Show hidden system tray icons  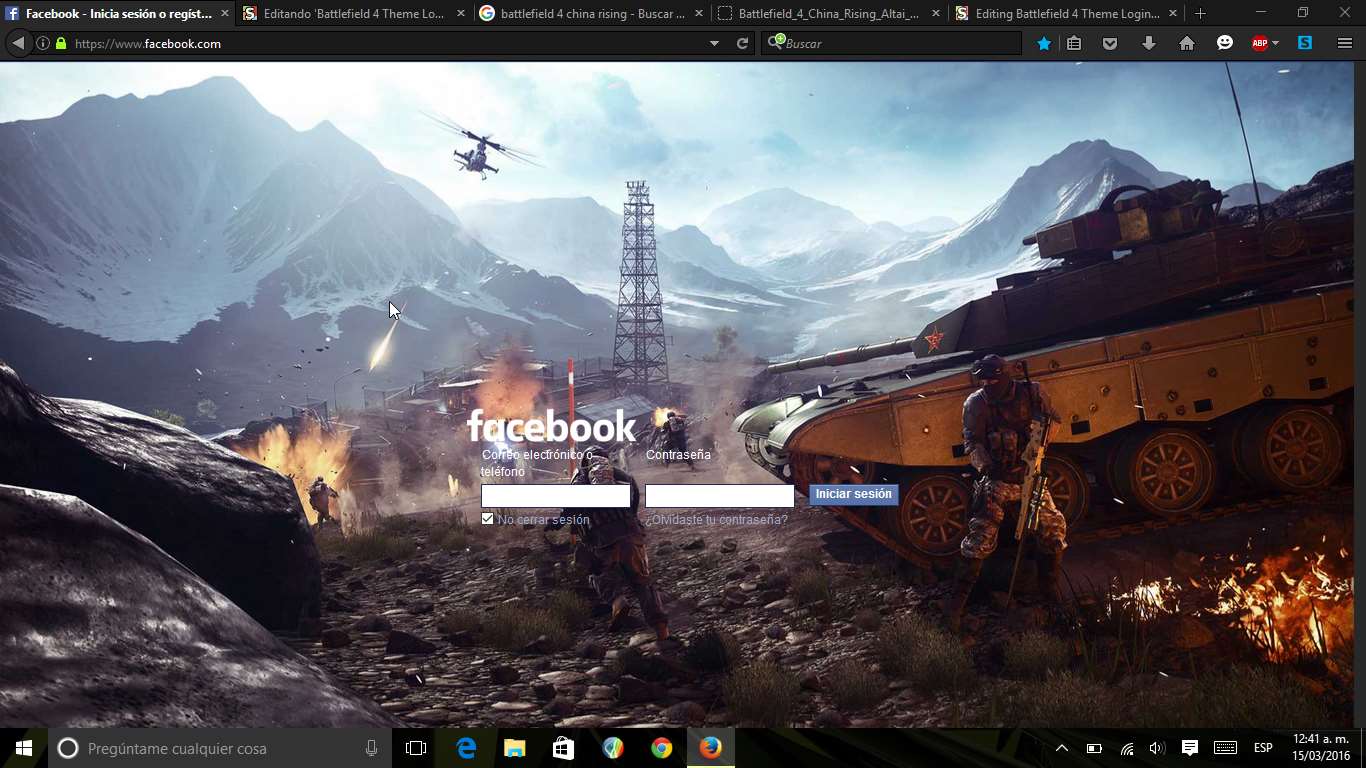click(x=1062, y=748)
